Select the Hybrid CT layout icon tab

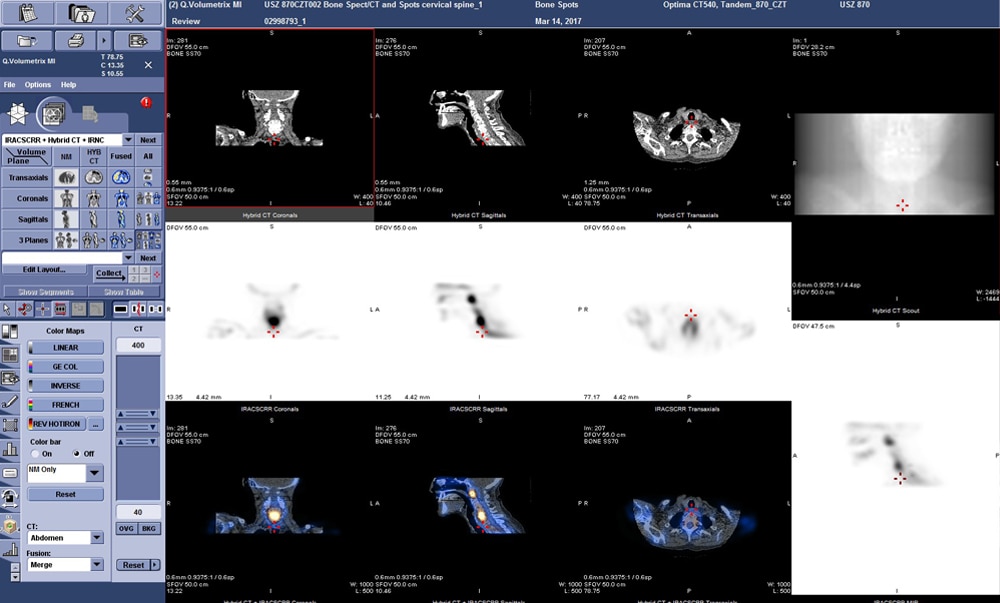tap(95, 156)
